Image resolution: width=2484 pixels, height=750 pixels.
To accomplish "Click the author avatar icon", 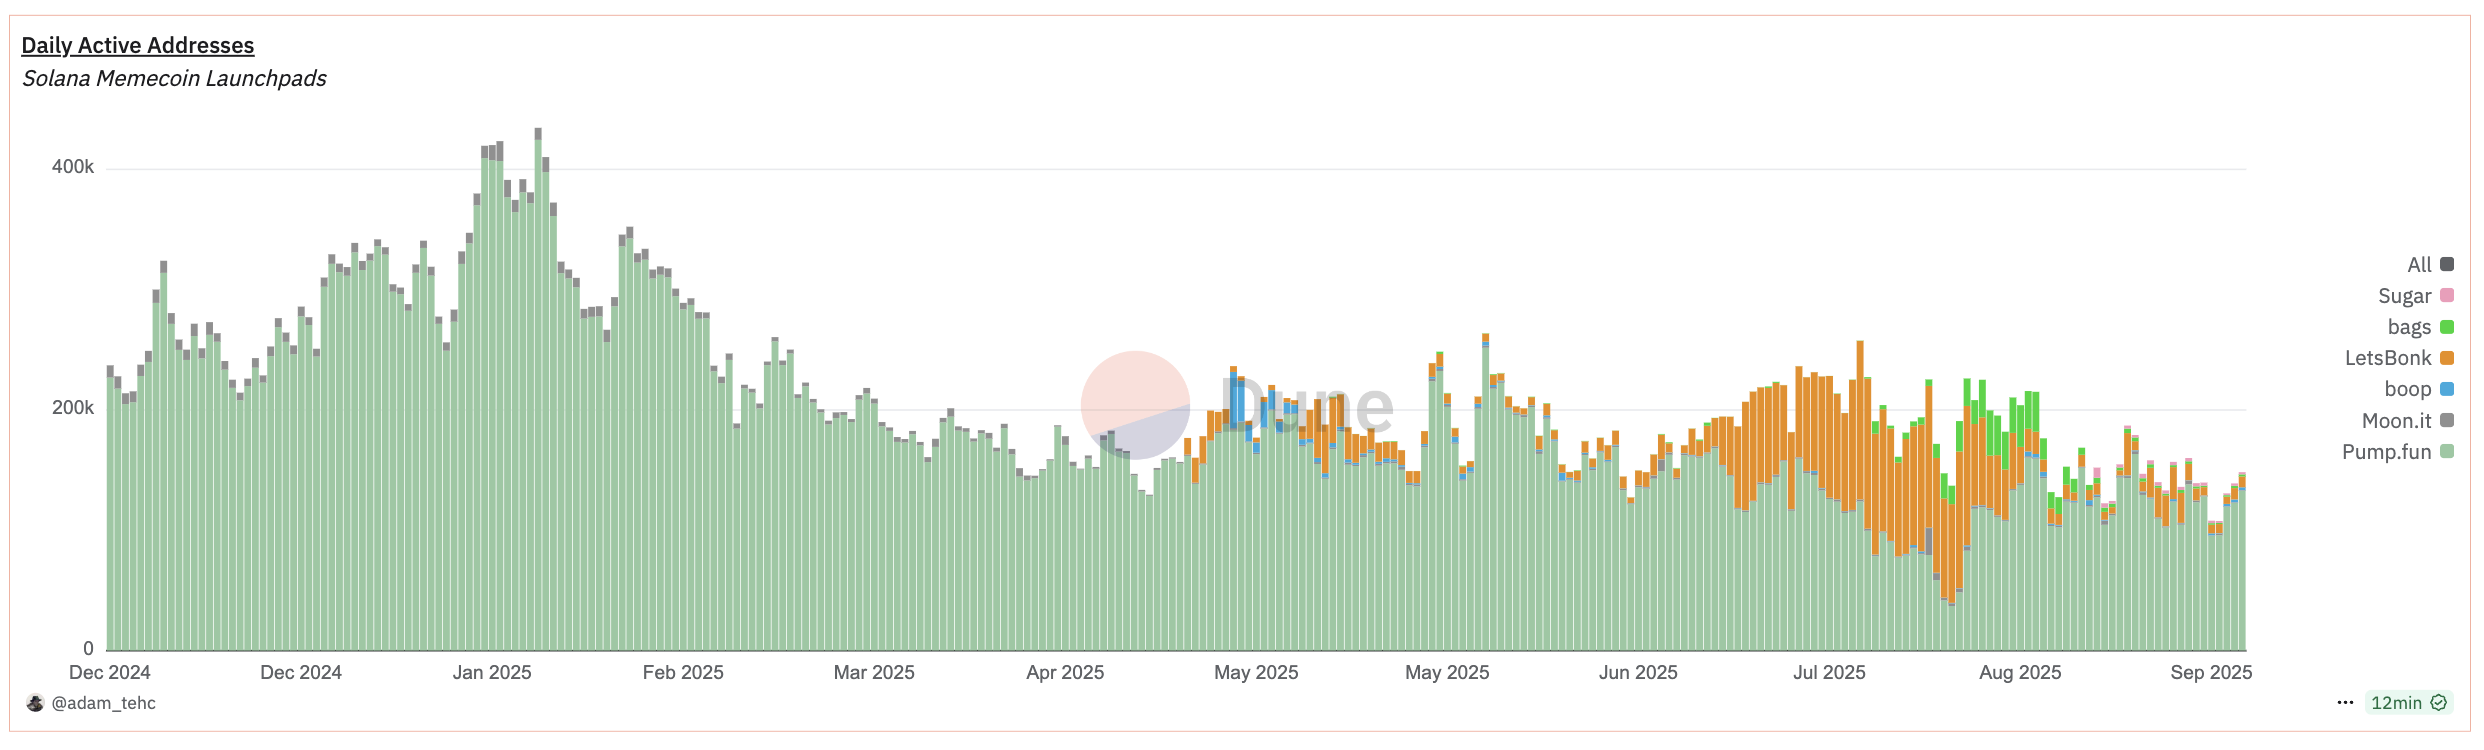I will tap(35, 703).
